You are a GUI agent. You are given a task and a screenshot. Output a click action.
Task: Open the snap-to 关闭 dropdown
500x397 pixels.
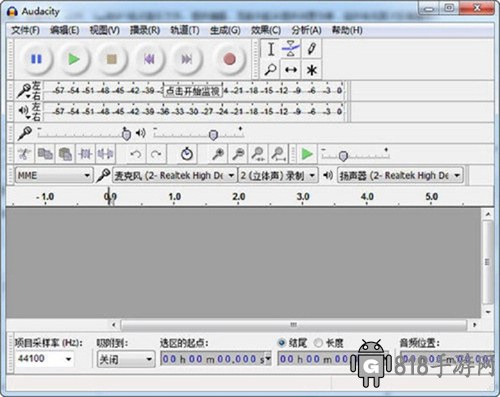coord(126,359)
